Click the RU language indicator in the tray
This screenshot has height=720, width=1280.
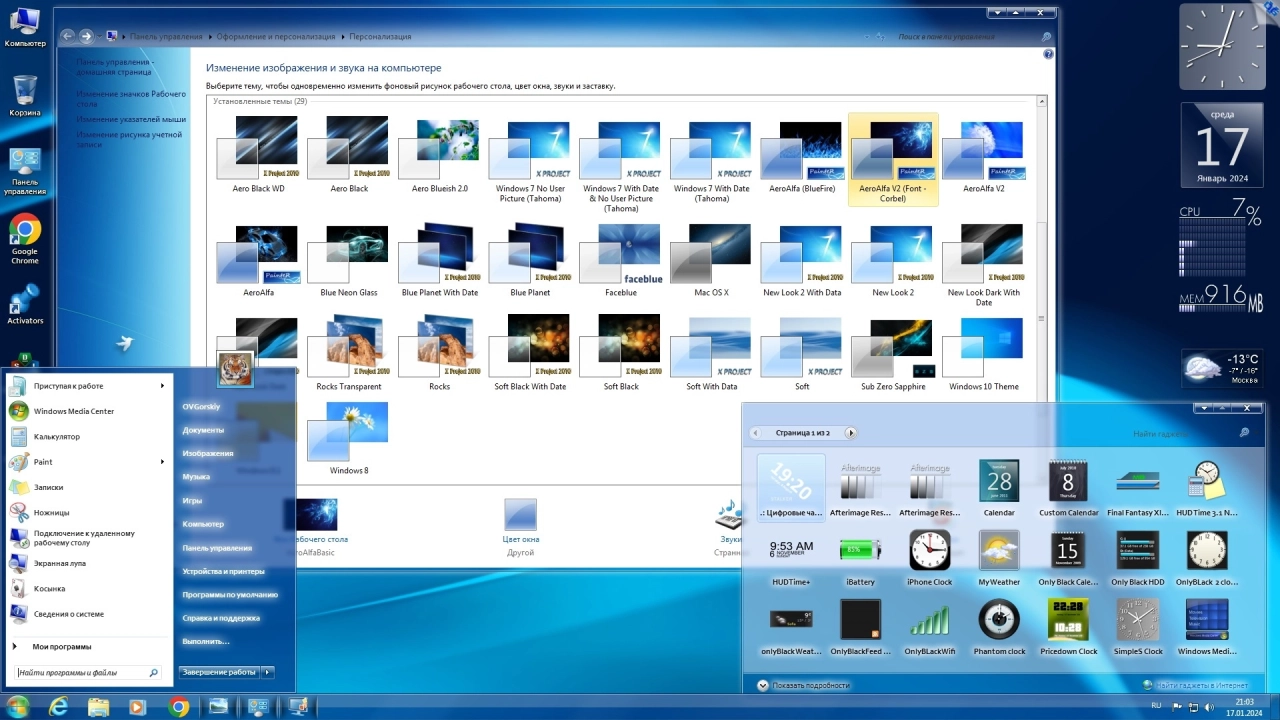pyautogui.click(x=1156, y=705)
